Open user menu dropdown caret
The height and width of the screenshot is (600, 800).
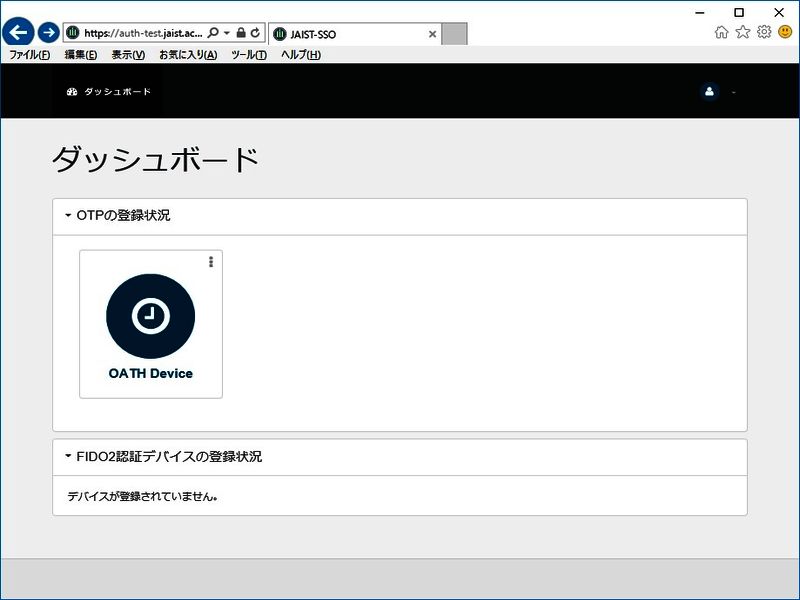click(734, 92)
